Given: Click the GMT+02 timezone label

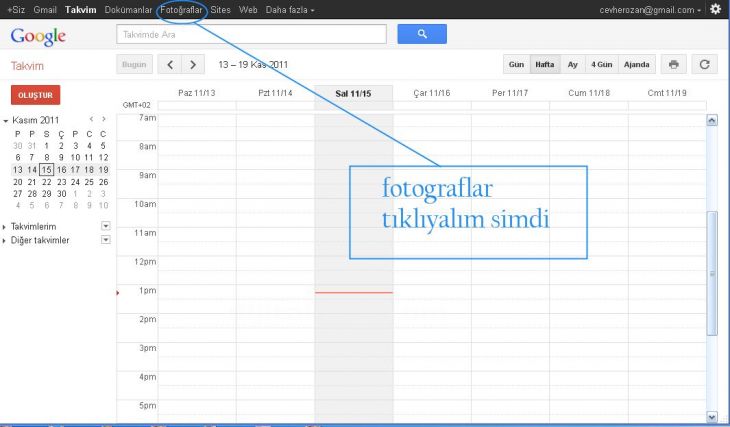Looking at the screenshot, I should tap(136, 105).
